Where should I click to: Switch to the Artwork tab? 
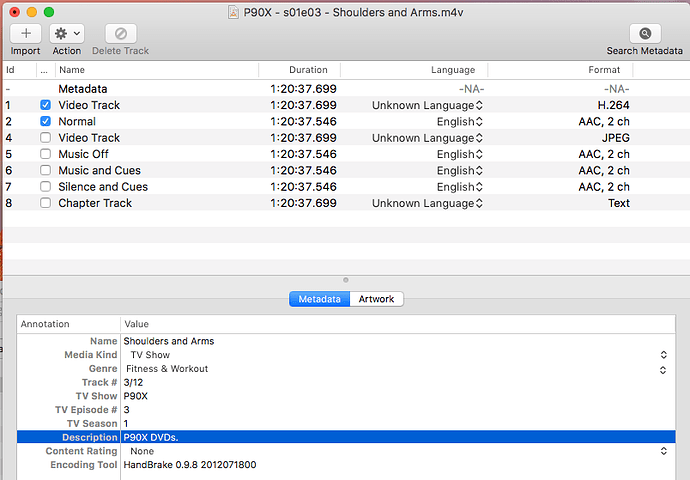[376, 299]
